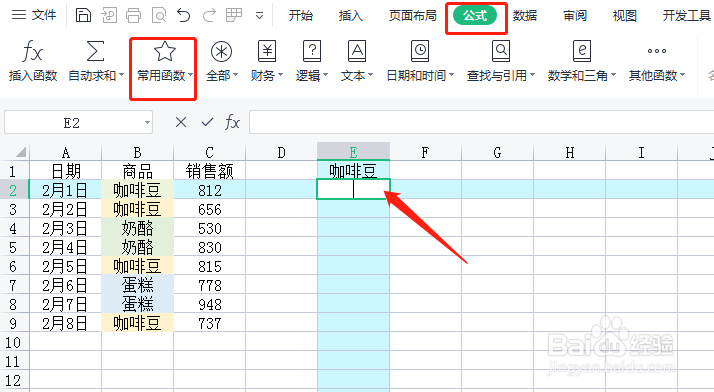
Task: Click the 日期 header cell
Action: click(x=66, y=171)
